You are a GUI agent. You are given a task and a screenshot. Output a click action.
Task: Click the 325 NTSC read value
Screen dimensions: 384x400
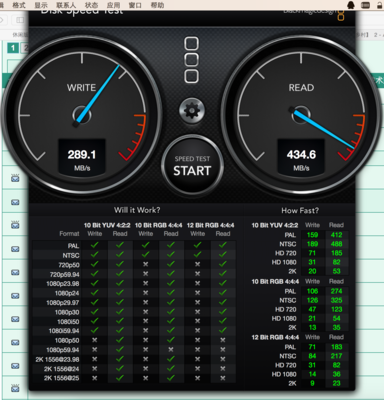coord(337,300)
